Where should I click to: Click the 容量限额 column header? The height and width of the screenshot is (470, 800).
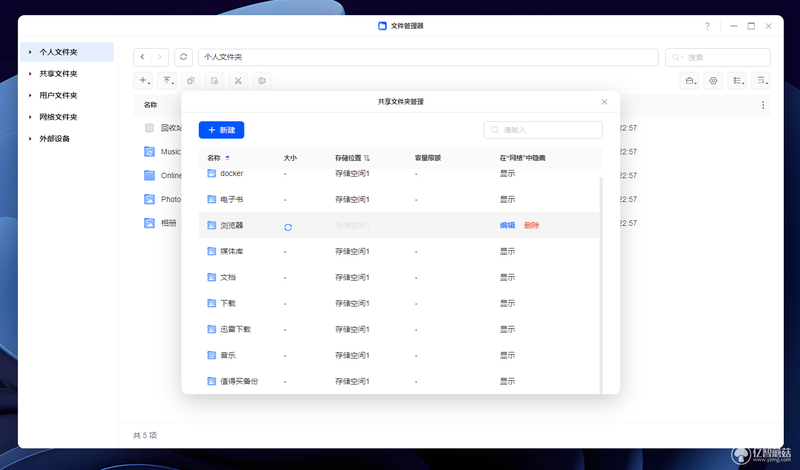pyautogui.click(x=428, y=158)
